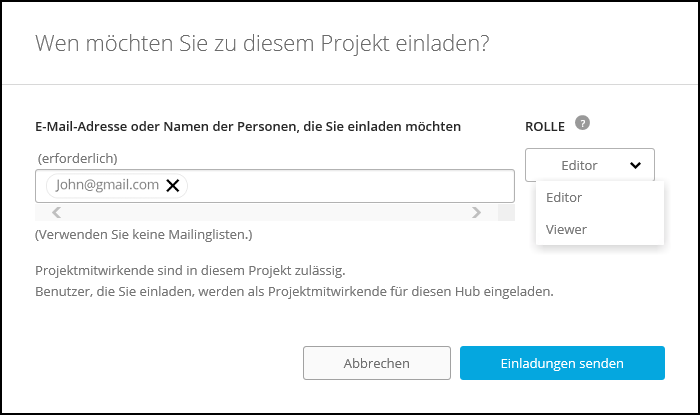Click the left scroll arrow under the email field
The image size is (700, 415).
coord(56,212)
